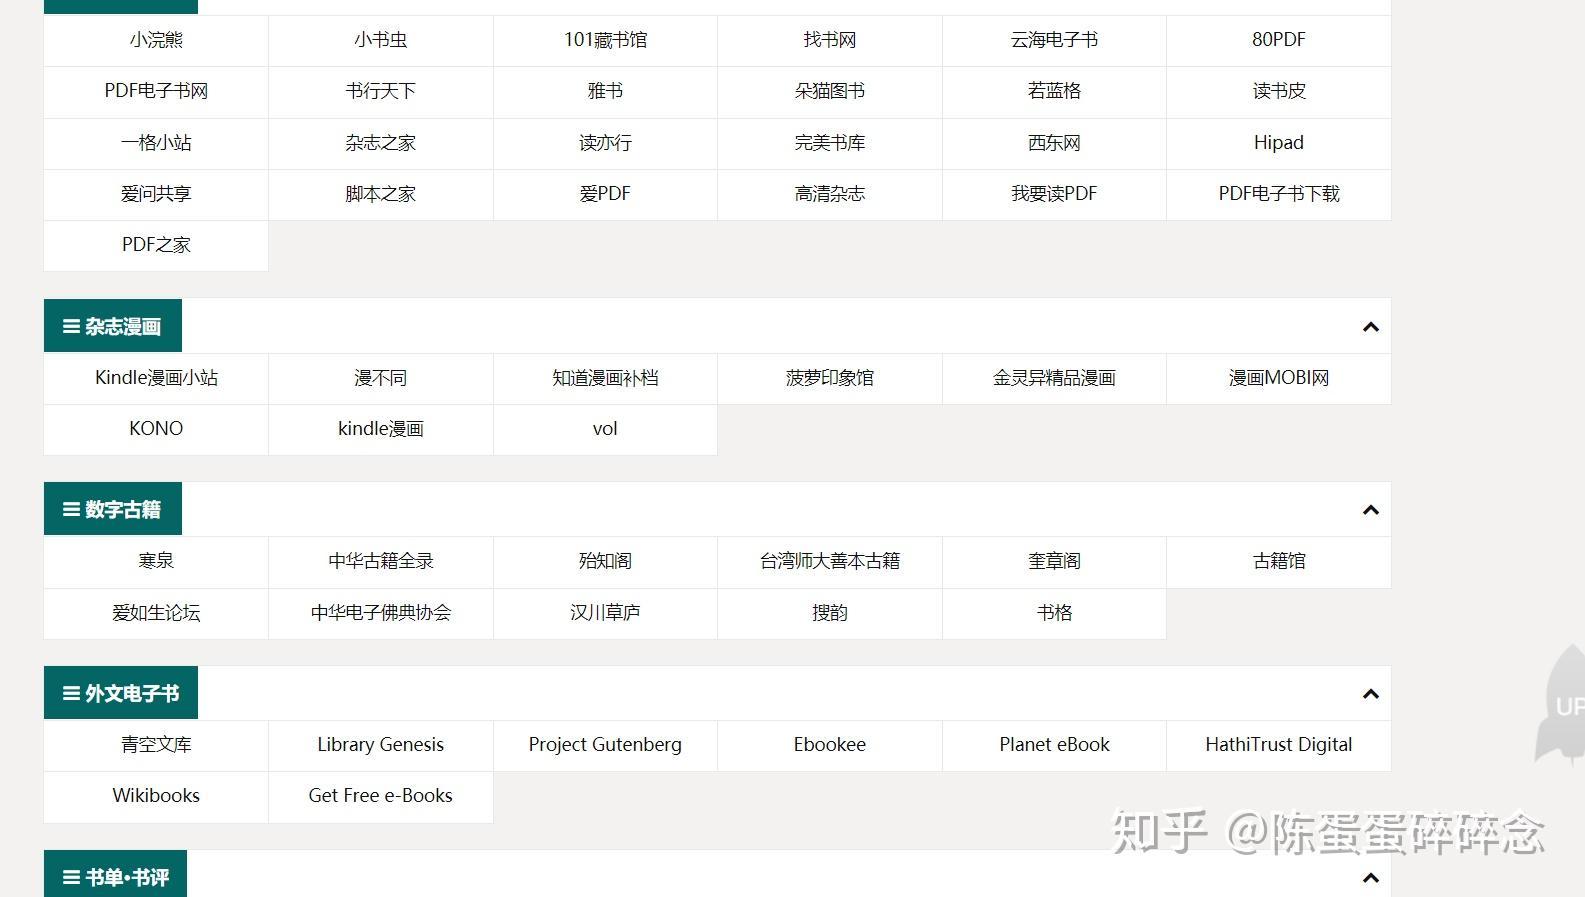
Task: Collapse the 外文电子书 section chevron
Action: (x=1370, y=694)
